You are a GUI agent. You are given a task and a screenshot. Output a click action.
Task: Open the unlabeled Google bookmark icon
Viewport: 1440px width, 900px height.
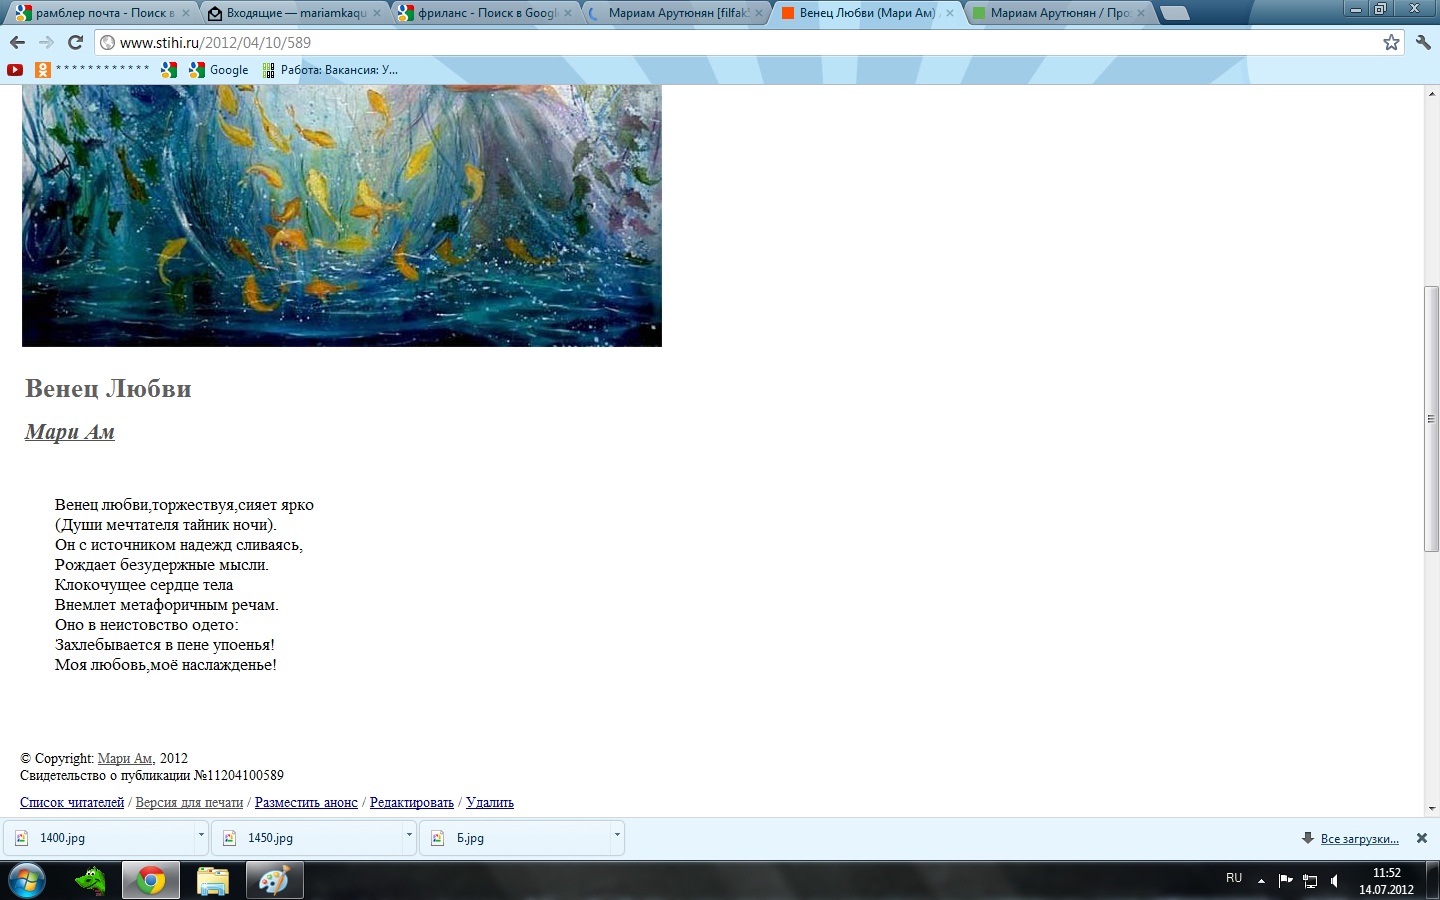tap(169, 70)
